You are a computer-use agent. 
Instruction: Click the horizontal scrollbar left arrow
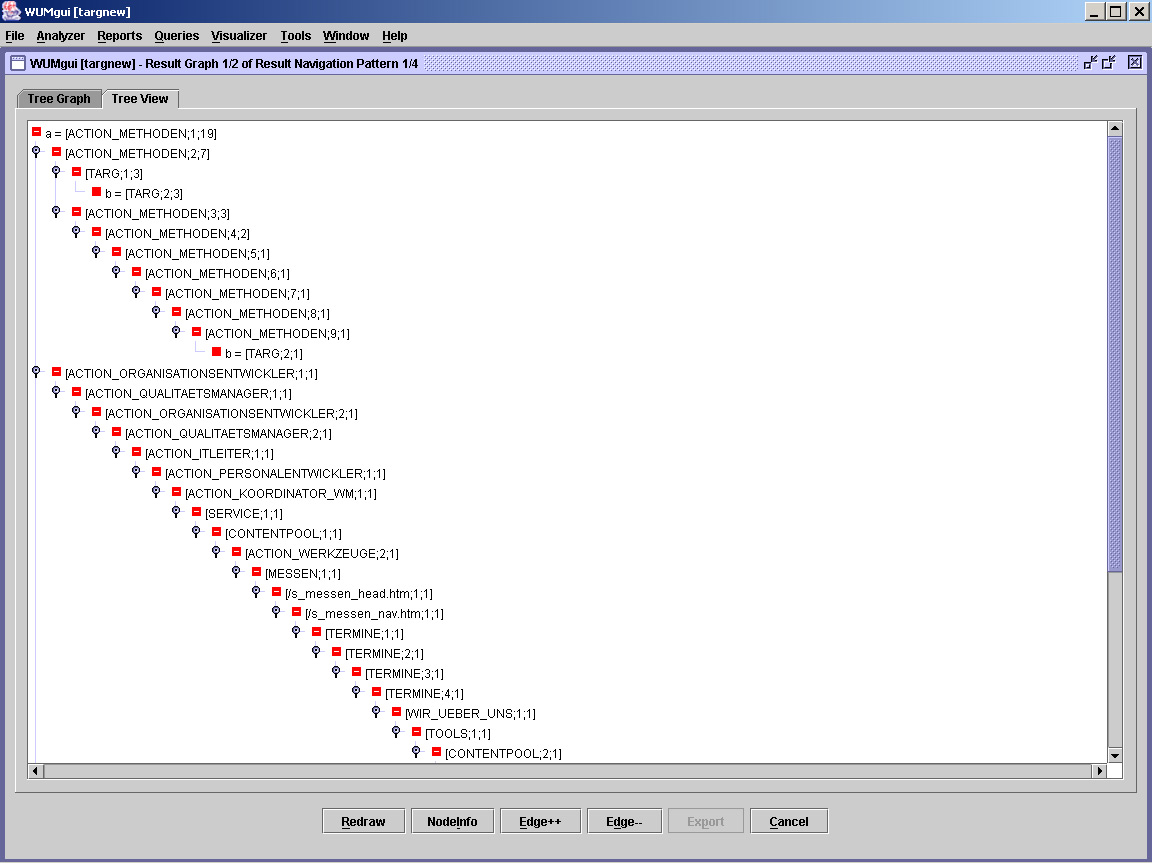tap(35, 771)
